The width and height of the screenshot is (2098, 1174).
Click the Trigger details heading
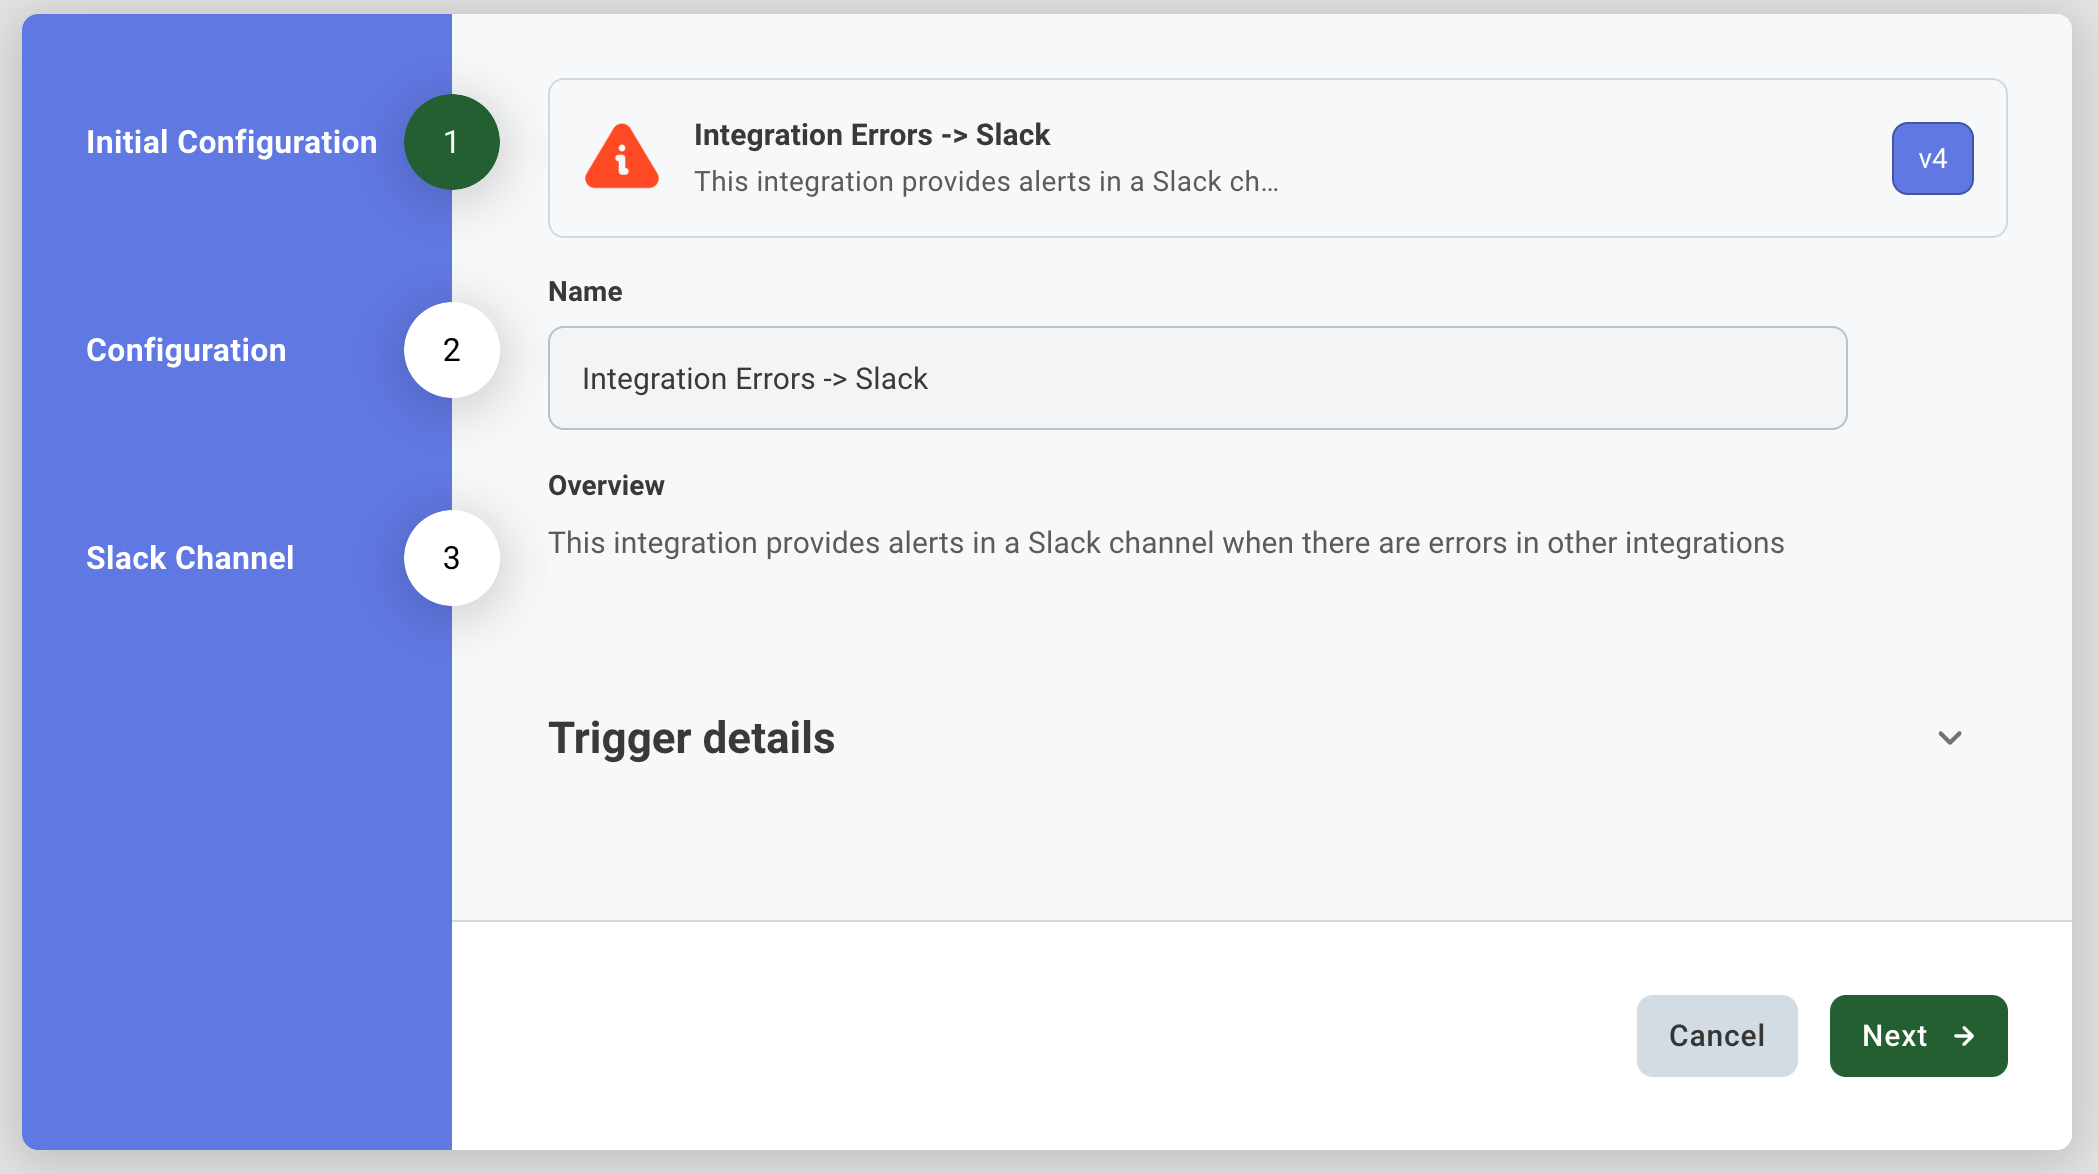tap(691, 738)
